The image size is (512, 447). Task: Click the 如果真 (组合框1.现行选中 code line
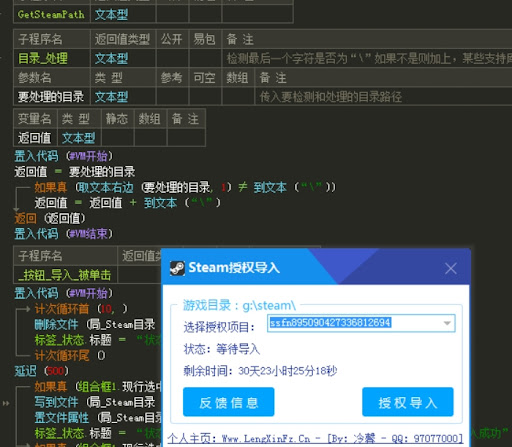98,387
